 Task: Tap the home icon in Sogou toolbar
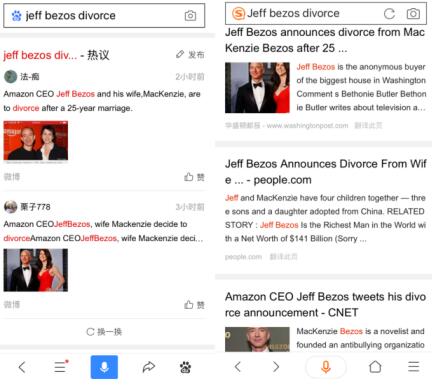click(x=375, y=367)
